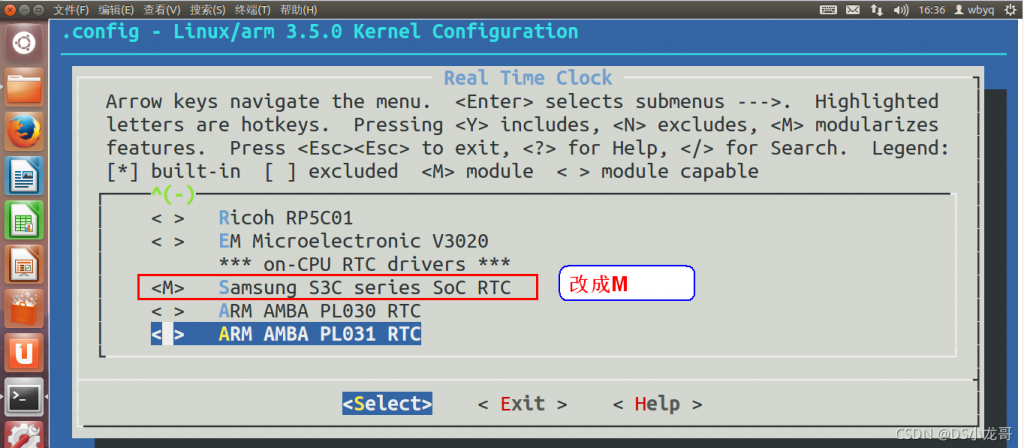Open the 文件(F) menu

click(x=71, y=10)
